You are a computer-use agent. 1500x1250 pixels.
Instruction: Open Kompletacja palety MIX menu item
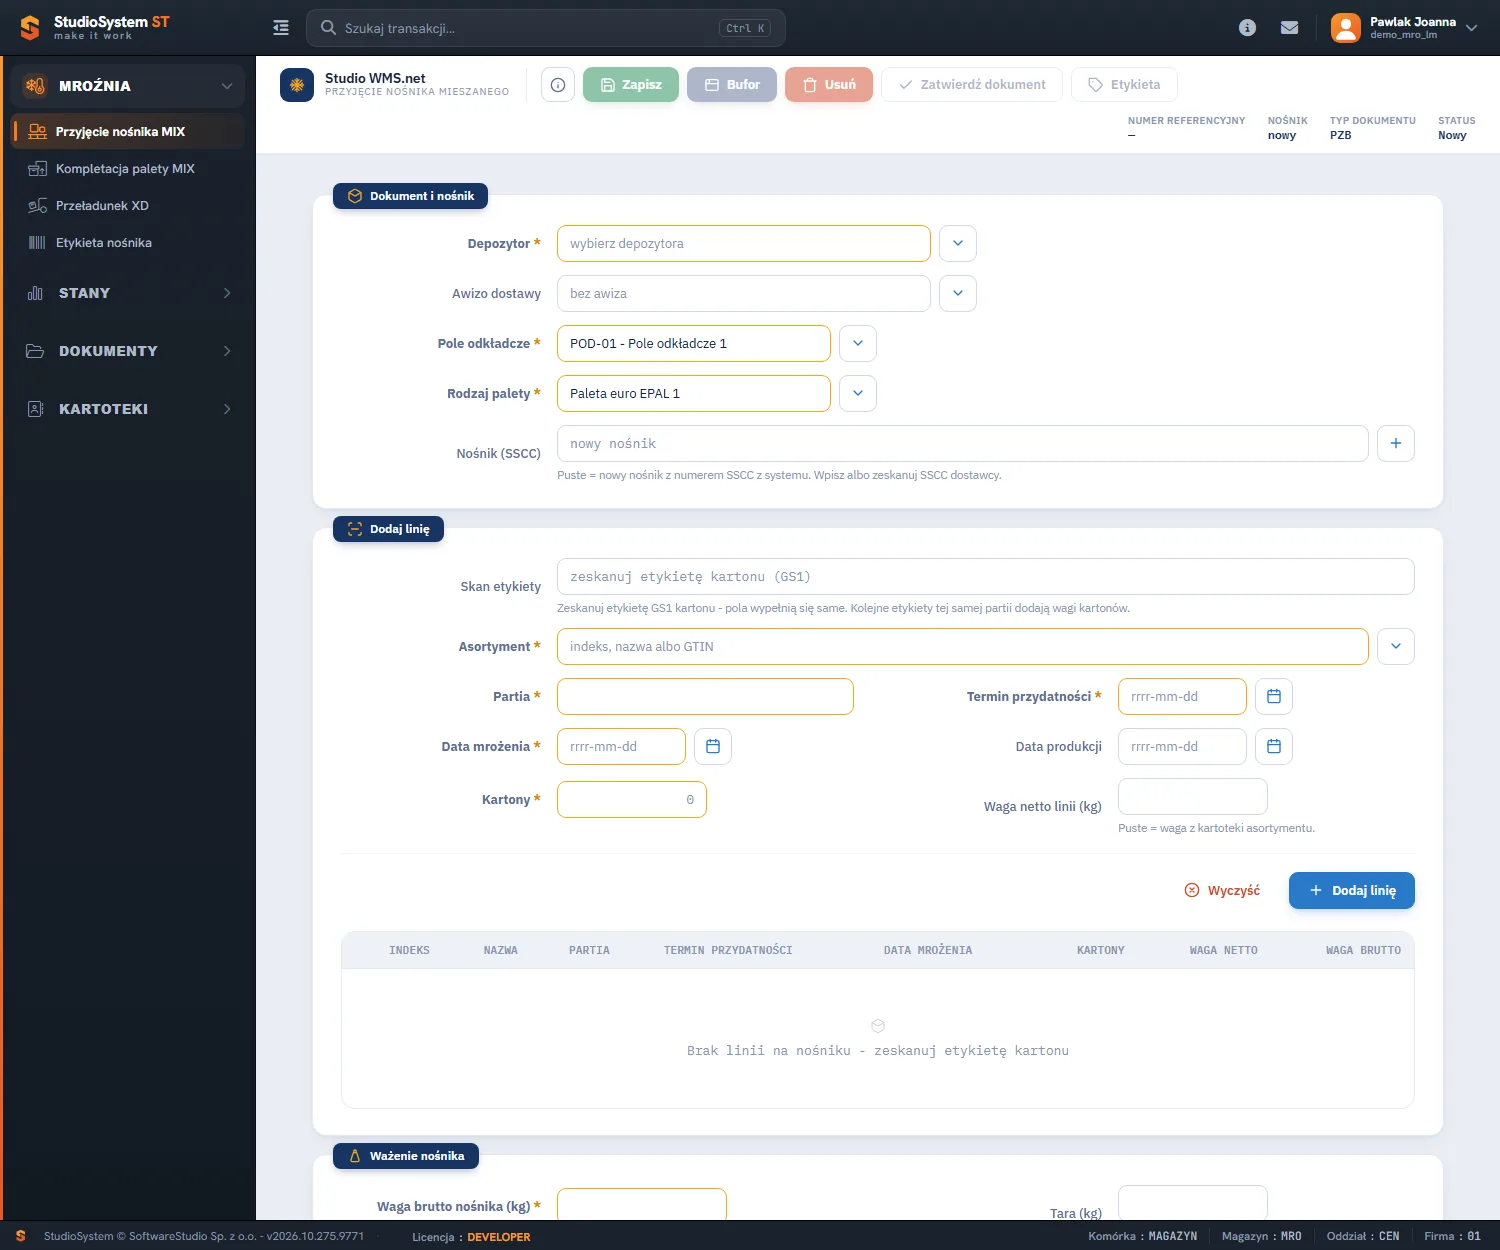(128, 168)
